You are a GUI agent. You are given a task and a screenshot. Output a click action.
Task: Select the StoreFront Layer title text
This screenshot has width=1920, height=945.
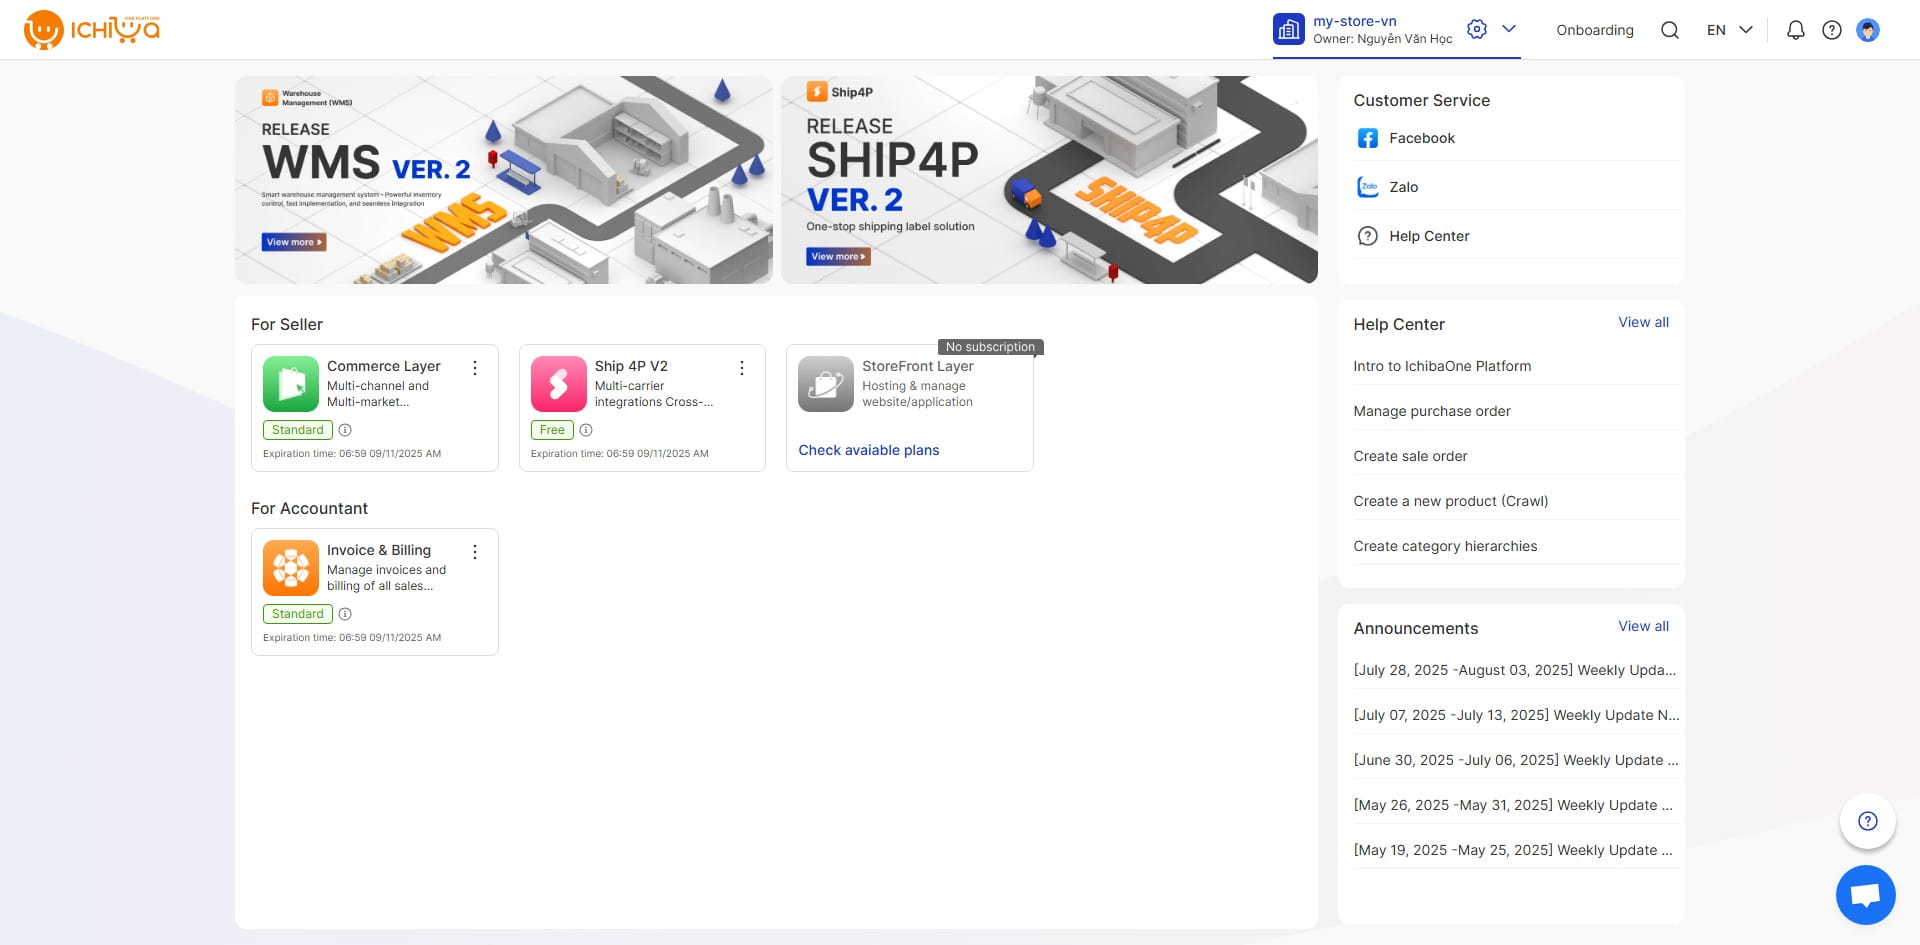(918, 366)
